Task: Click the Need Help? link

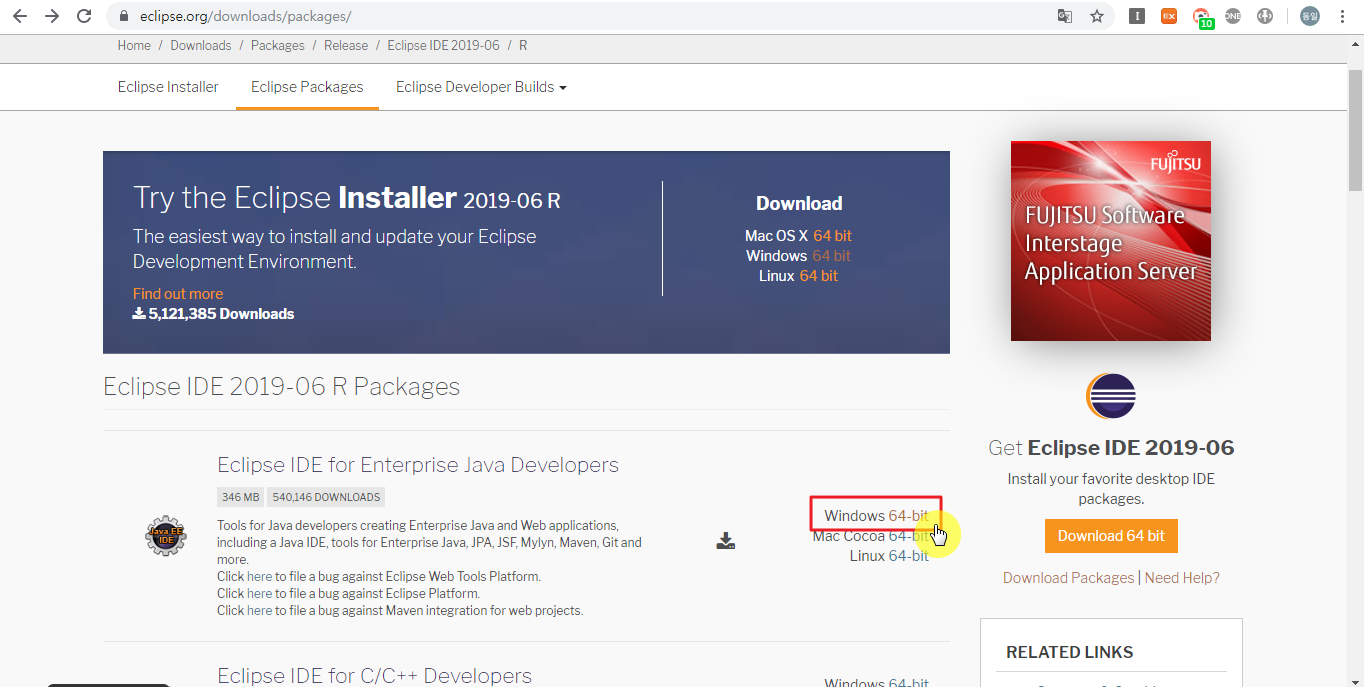Action: tap(1182, 578)
